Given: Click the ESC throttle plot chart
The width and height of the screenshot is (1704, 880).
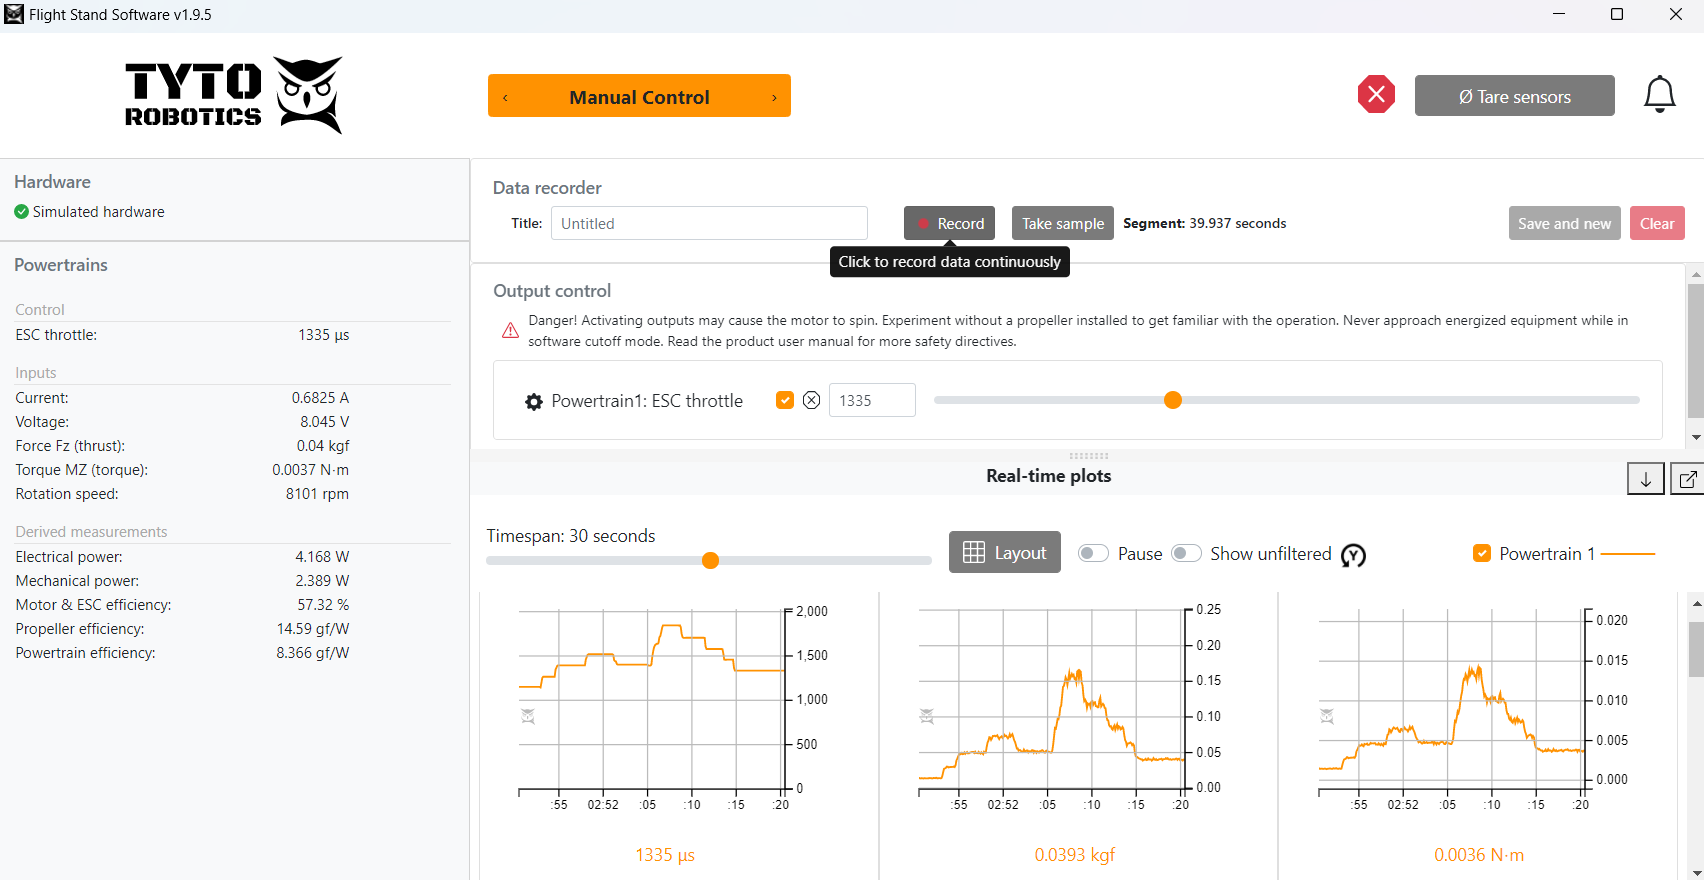Looking at the screenshot, I should (651, 699).
